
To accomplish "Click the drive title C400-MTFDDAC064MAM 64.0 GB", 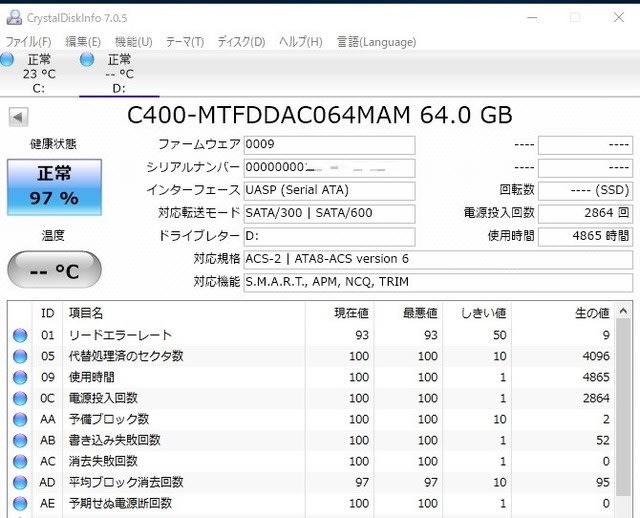I will pyautogui.click(x=320, y=115).
